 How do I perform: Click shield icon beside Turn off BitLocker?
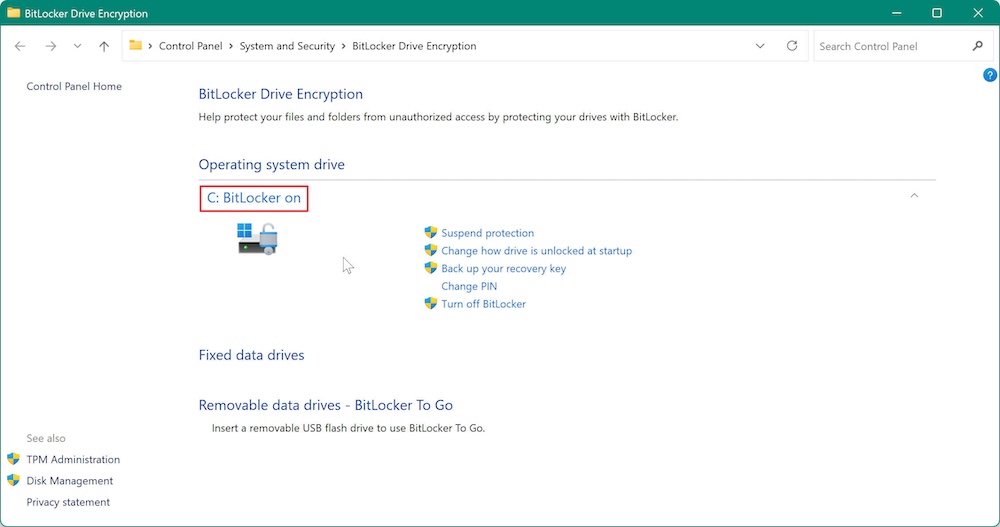point(431,303)
